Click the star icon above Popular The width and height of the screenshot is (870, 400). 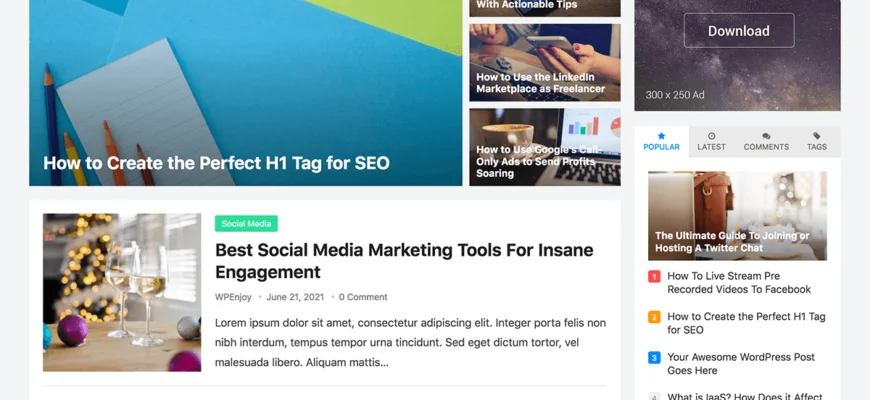coord(661,136)
